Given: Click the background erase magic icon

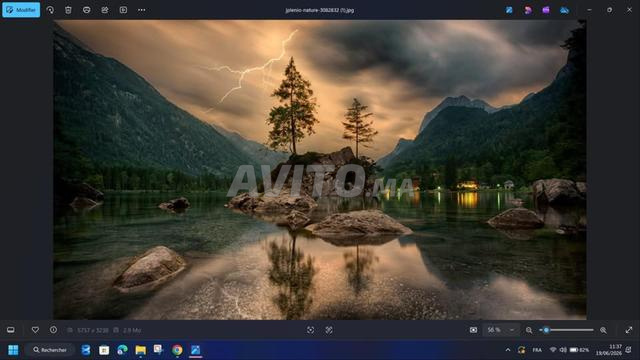Looking at the screenshot, I should click(x=329, y=330).
